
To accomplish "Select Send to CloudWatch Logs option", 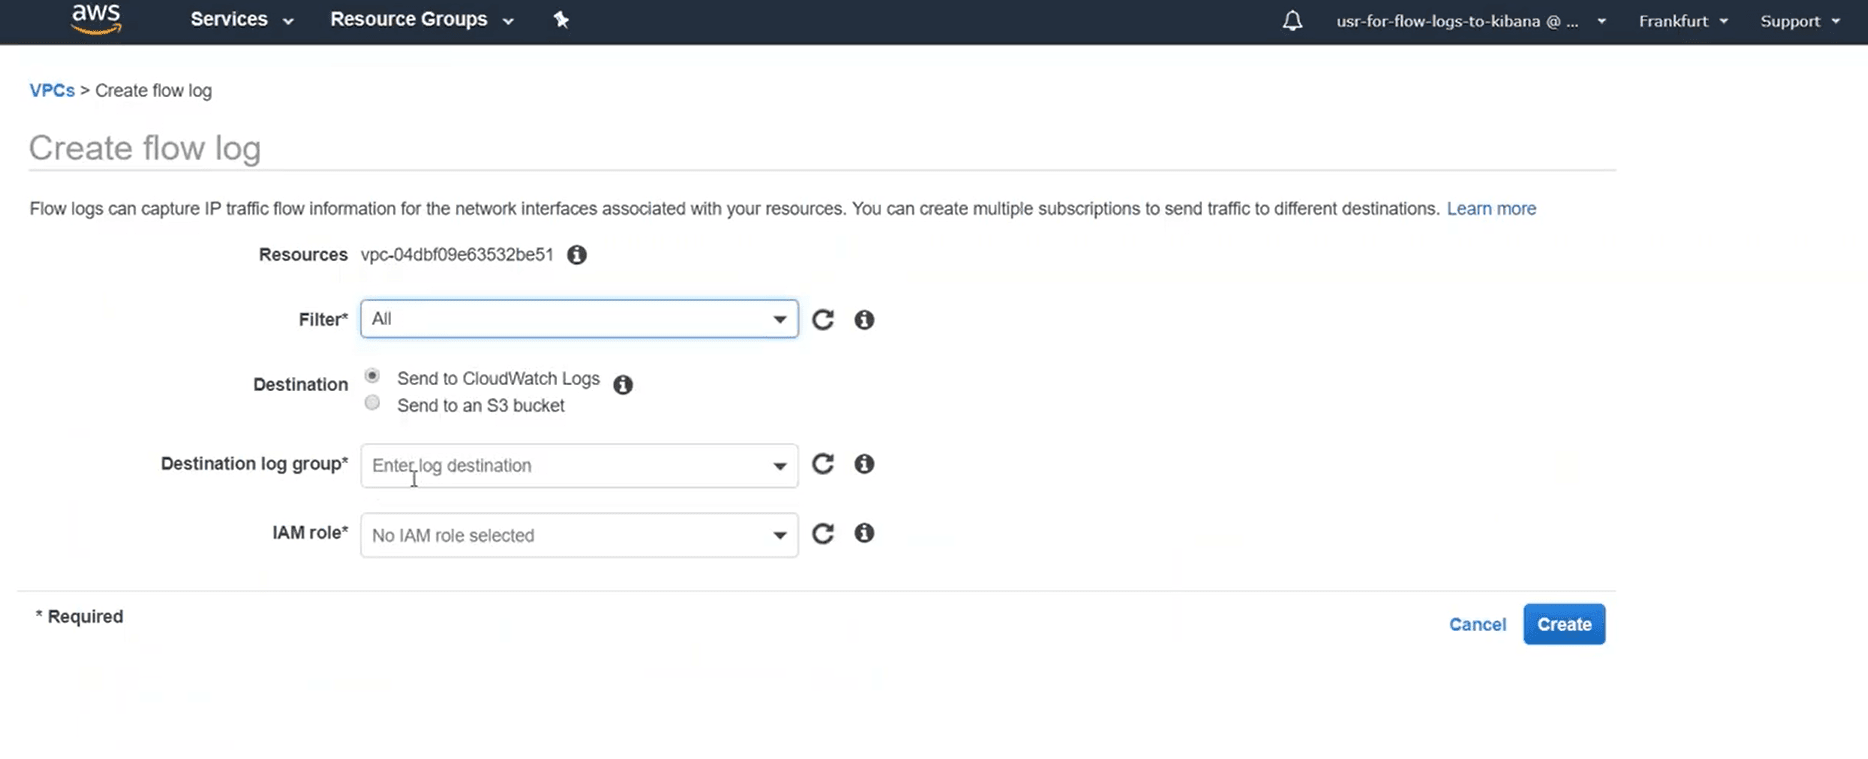I will pos(372,376).
